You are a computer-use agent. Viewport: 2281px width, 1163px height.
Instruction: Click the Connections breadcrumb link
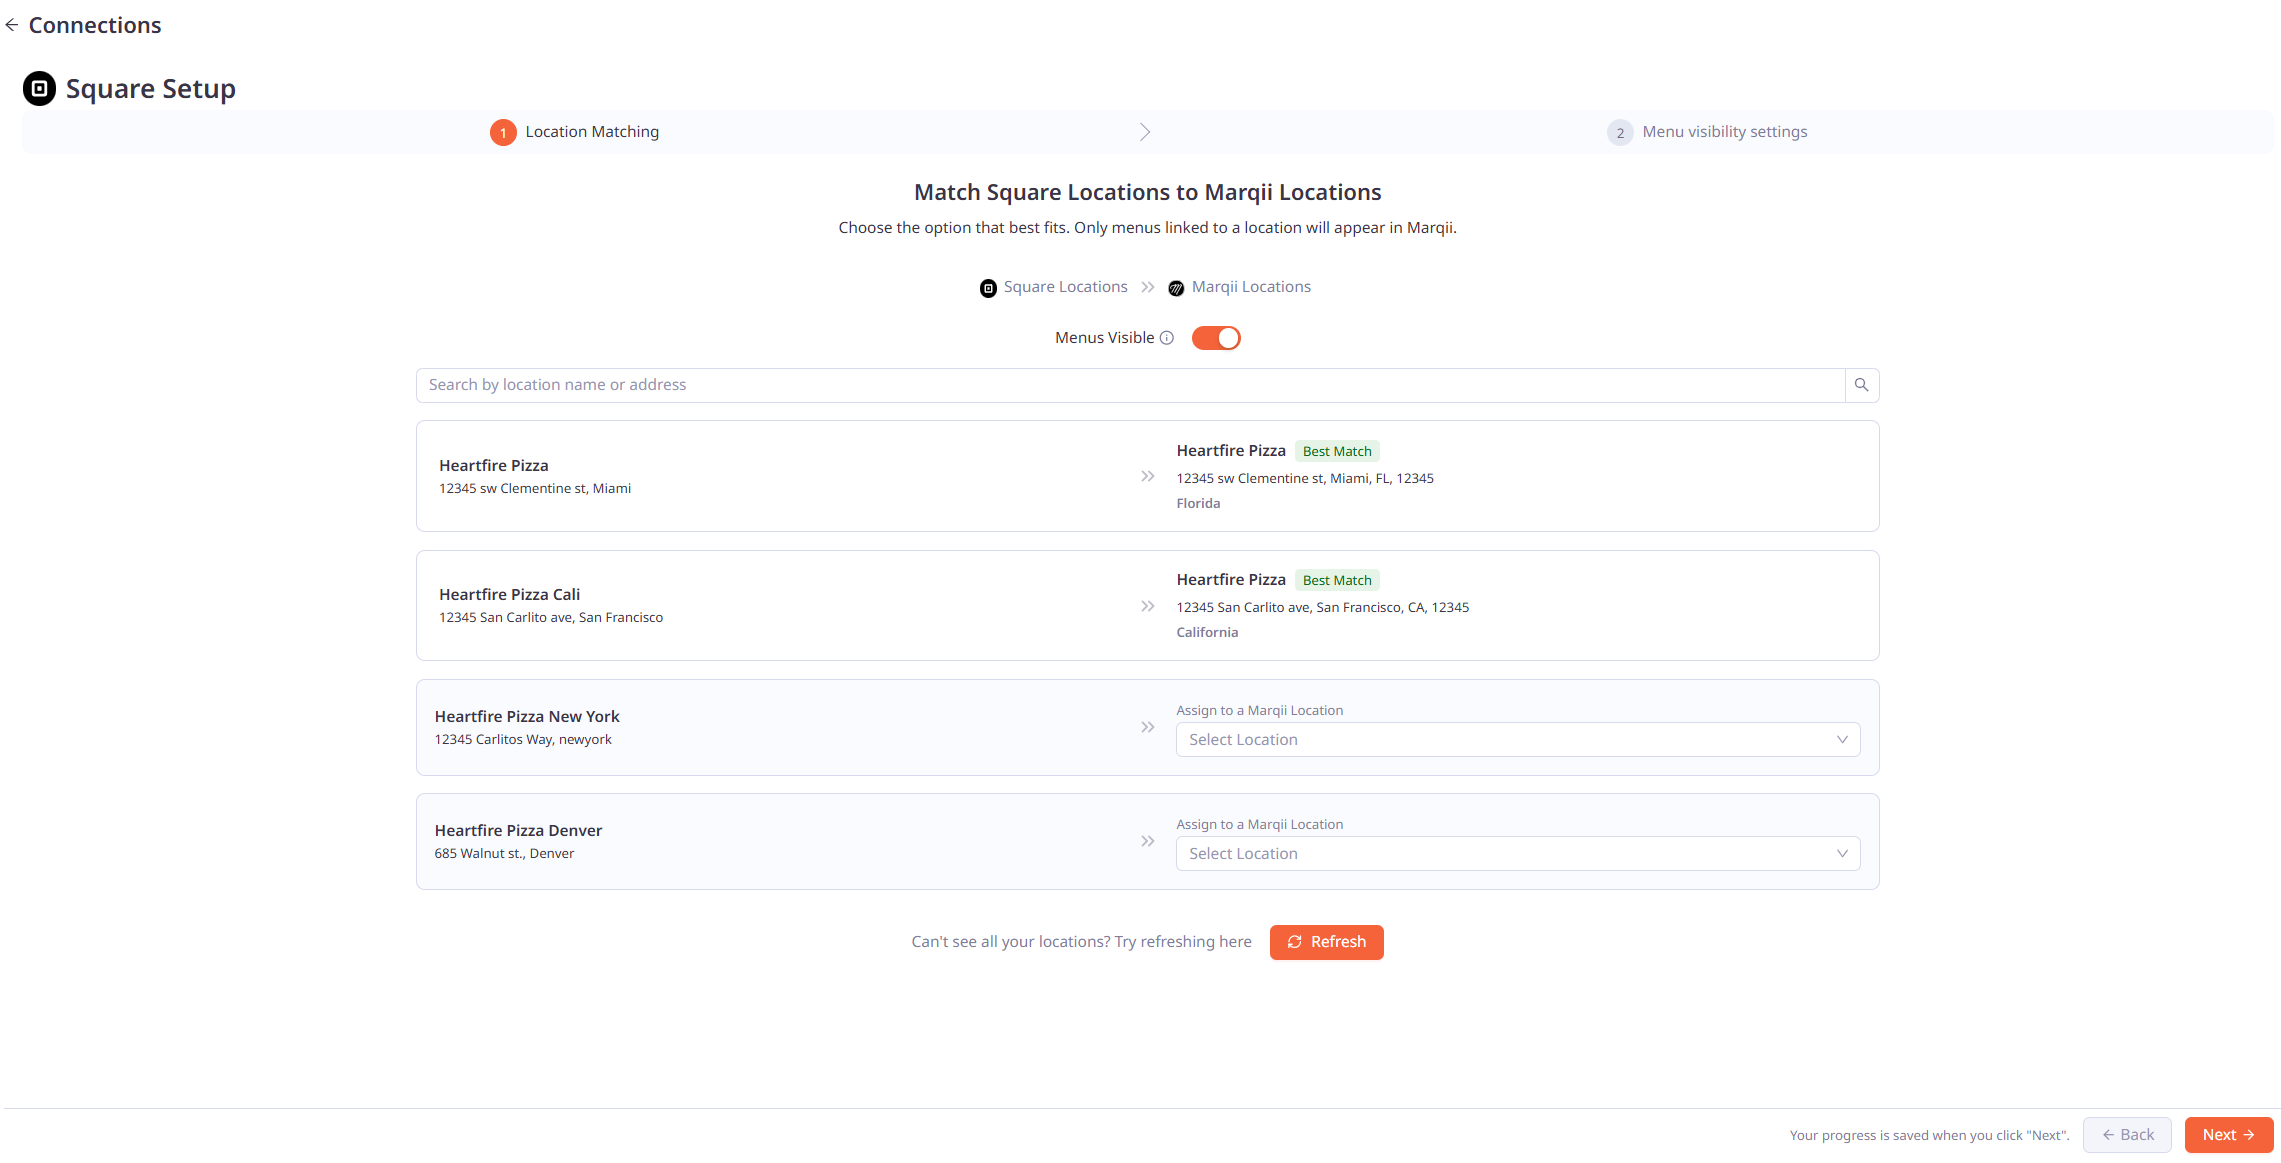coord(95,25)
